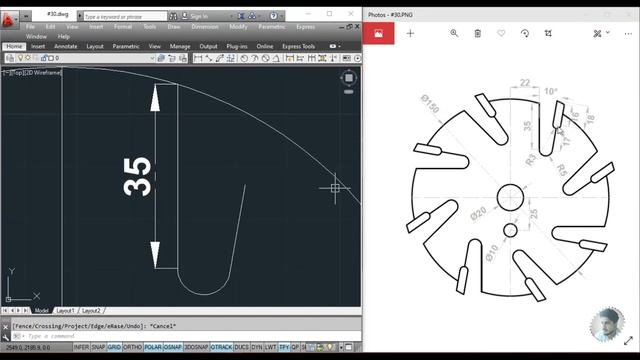Select the Angular dimension tool
640x360 pixels.
click(x=276, y=58)
